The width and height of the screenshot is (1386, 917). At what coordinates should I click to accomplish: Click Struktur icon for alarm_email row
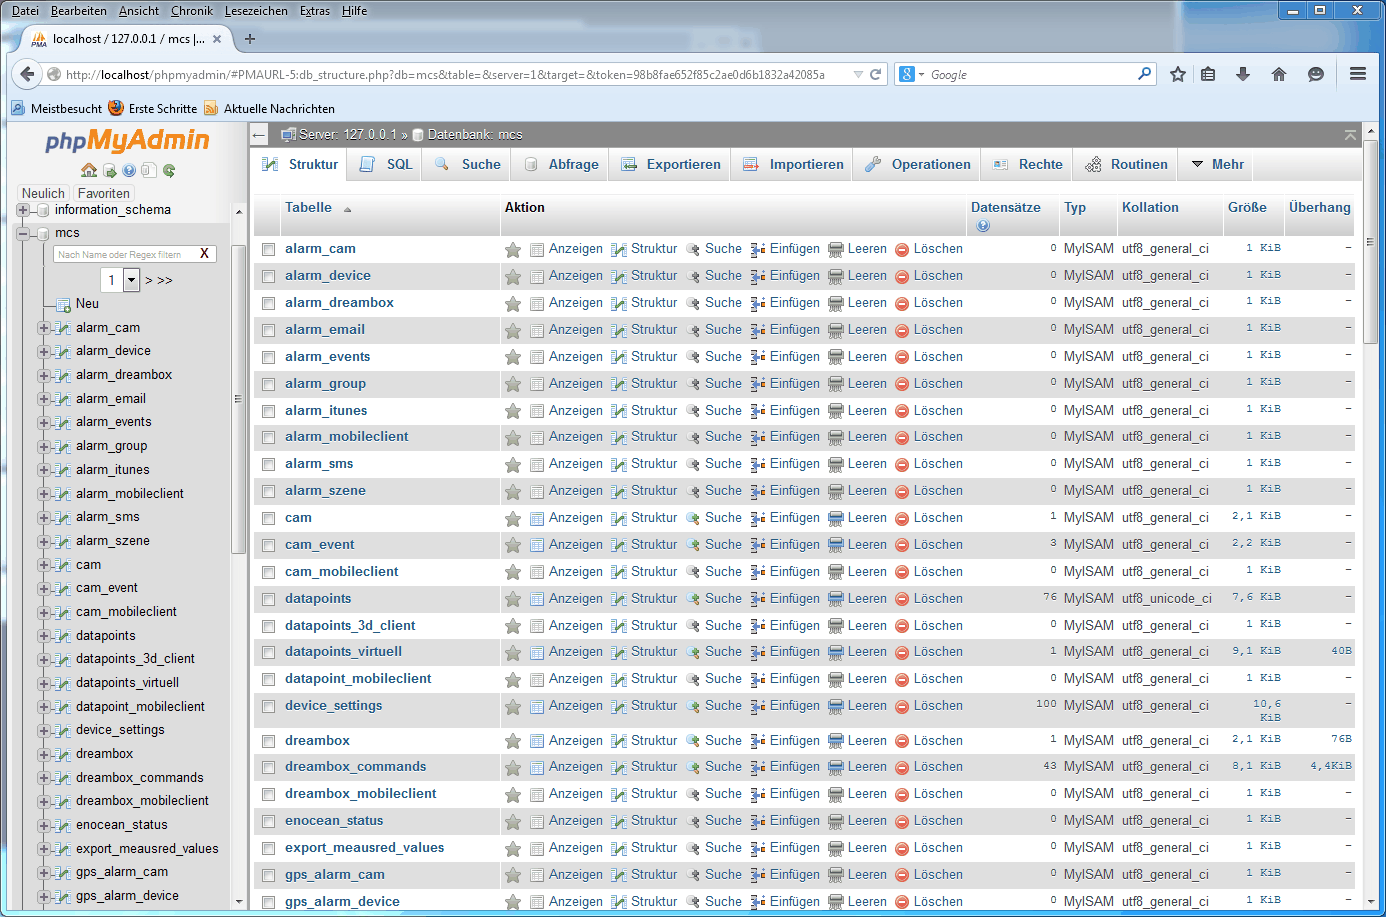(x=619, y=331)
